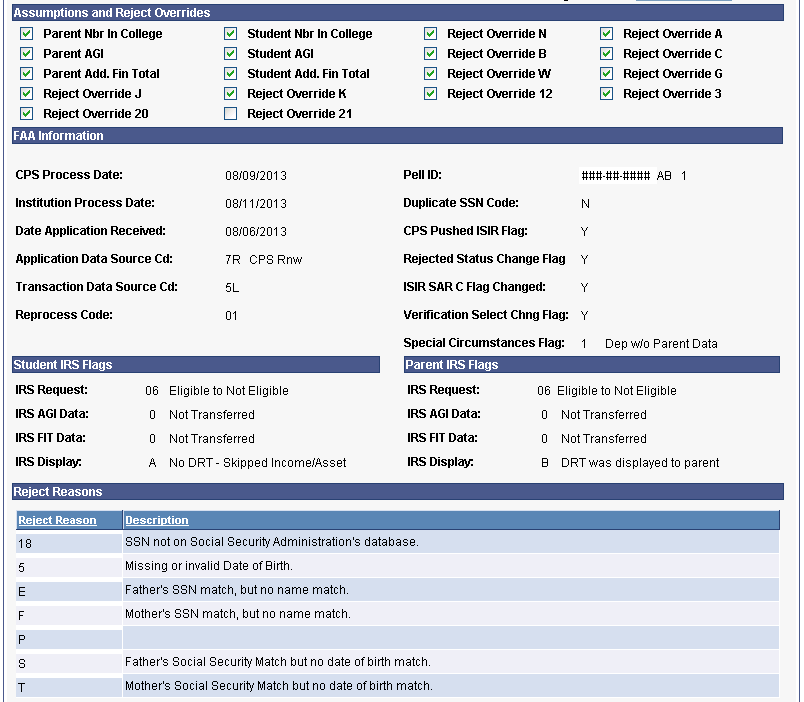Image resolution: width=804 pixels, height=702 pixels.
Task: Uncheck Reject Override A checkbox
Action: pos(607,34)
